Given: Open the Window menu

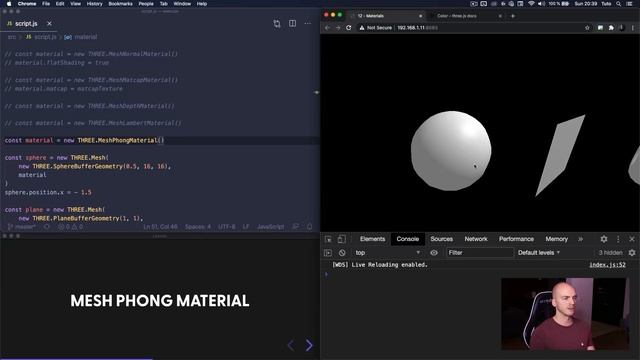Looking at the screenshot, I should [x=182, y=4].
